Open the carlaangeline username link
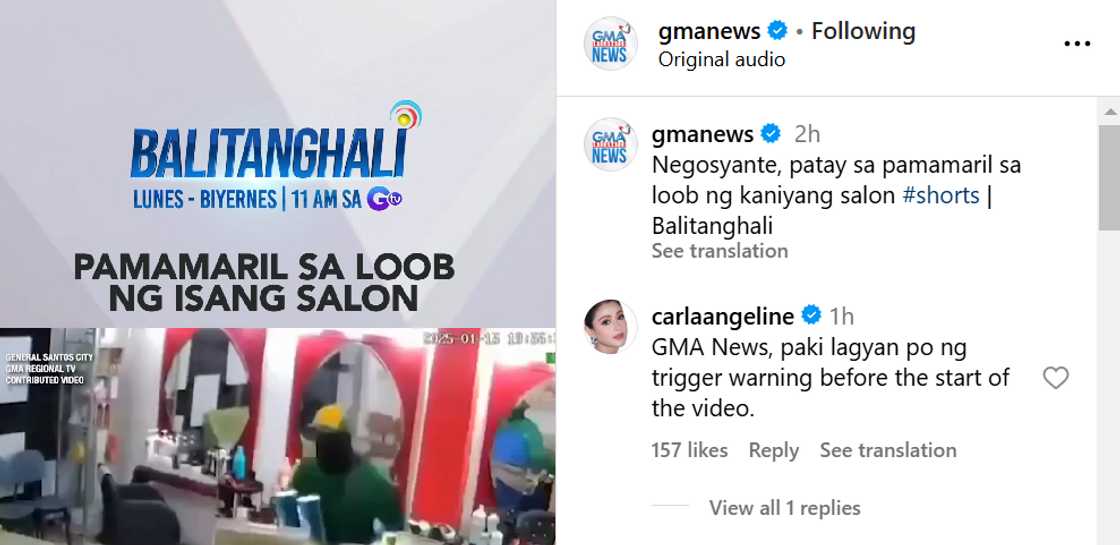Image resolution: width=1120 pixels, height=545 pixels. (x=723, y=316)
